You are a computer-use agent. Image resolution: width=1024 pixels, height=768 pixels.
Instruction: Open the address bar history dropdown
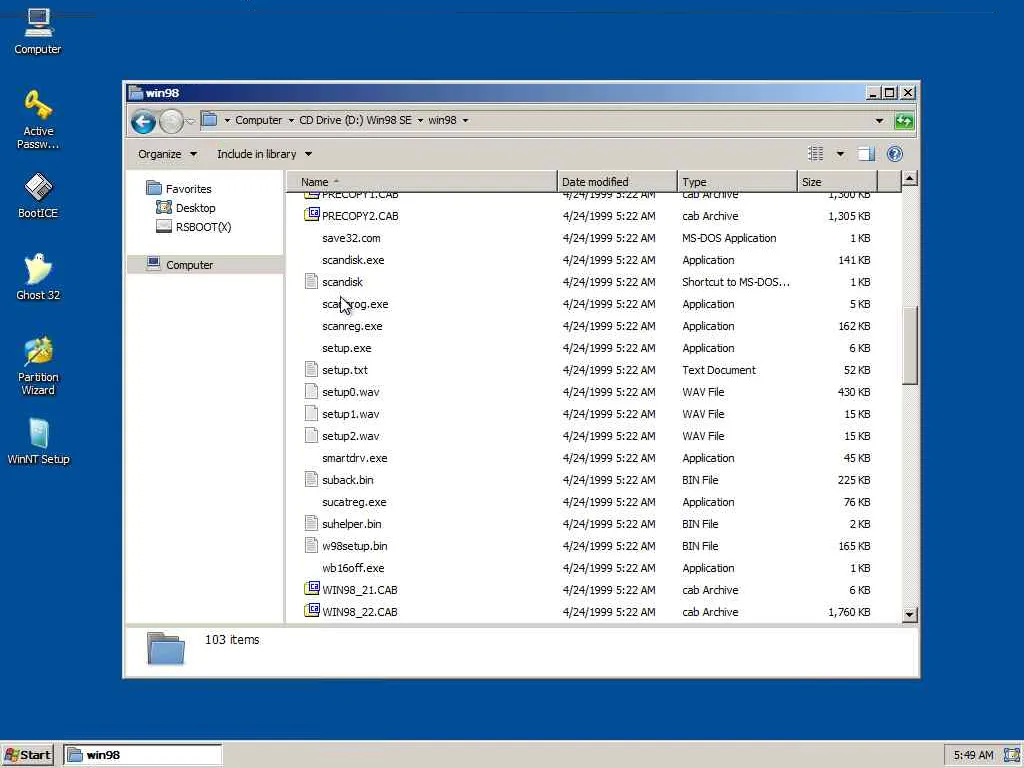tap(879, 121)
